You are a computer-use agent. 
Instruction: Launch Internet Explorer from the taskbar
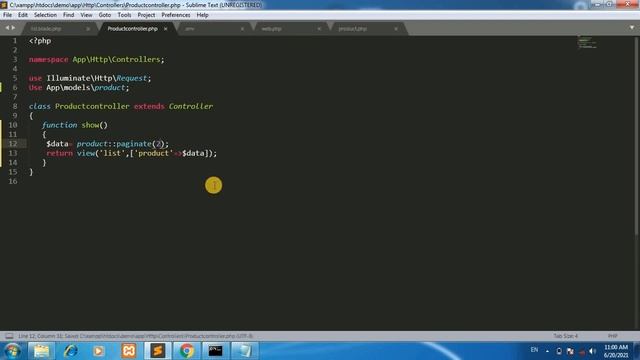(x=70, y=351)
